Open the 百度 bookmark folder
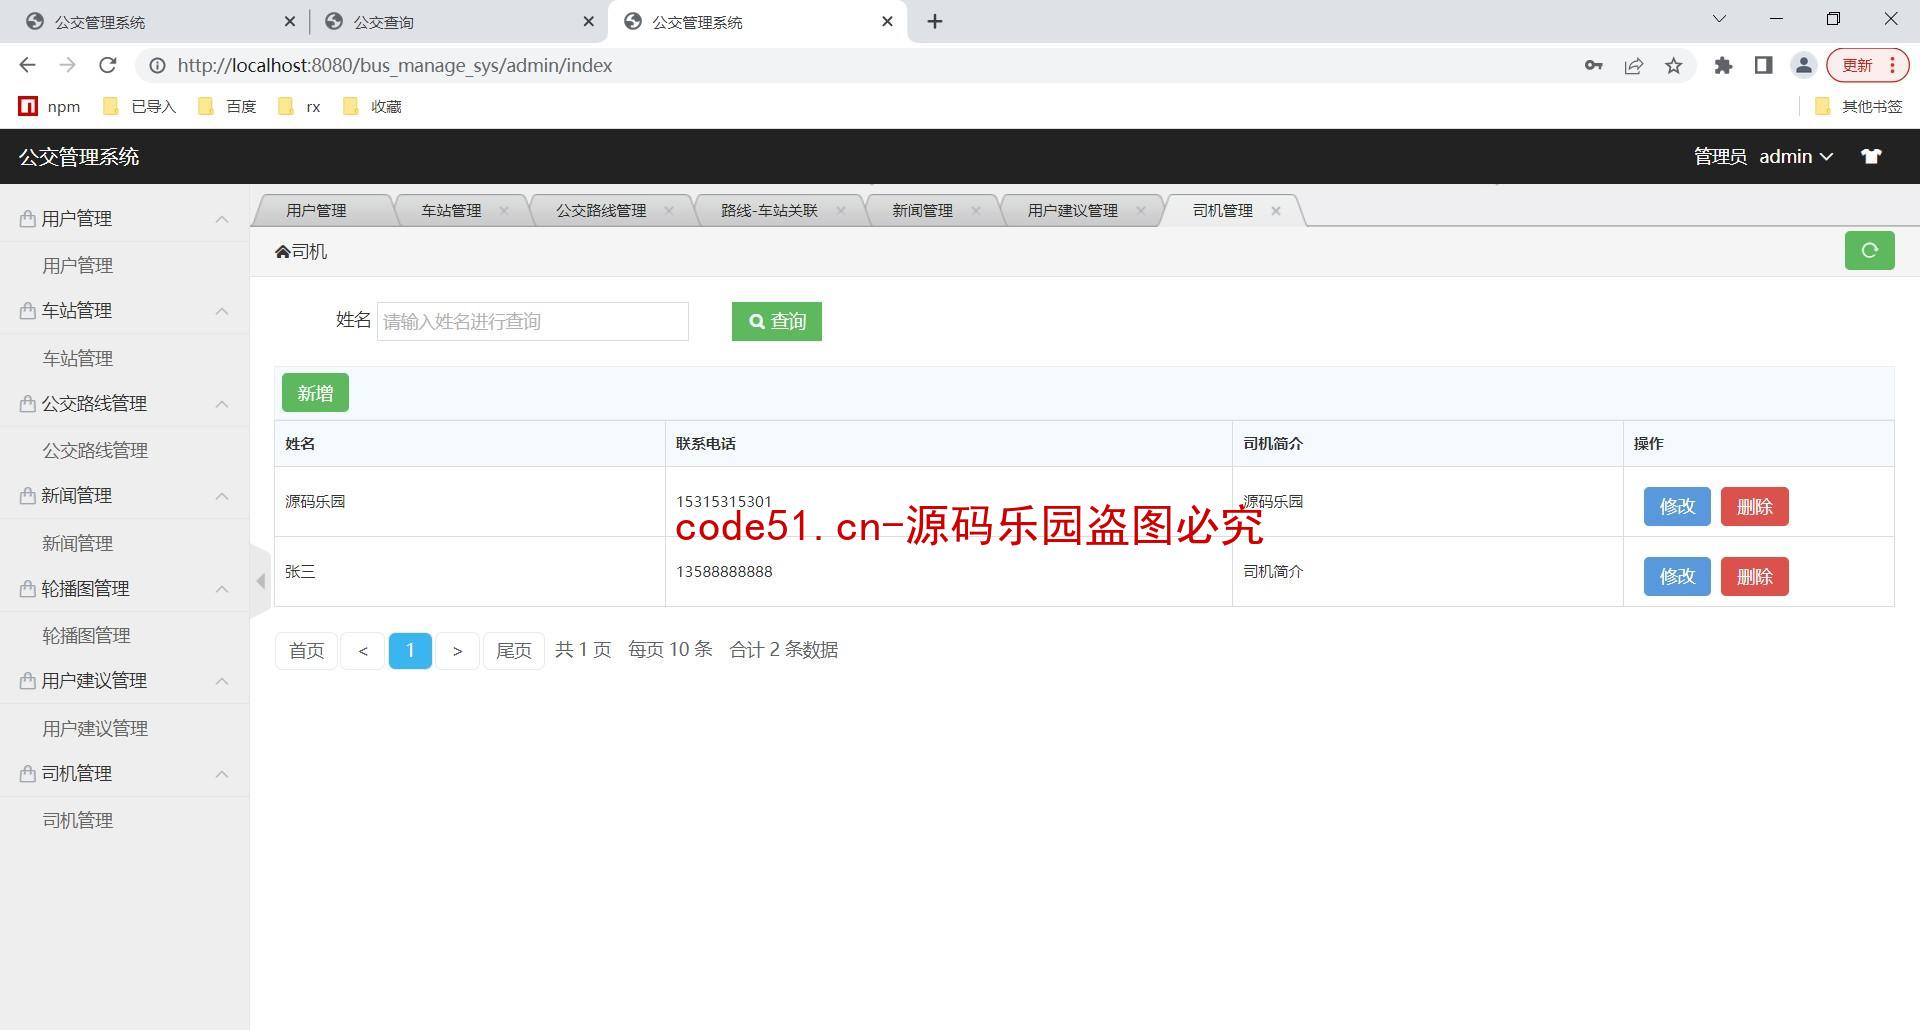Image resolution: width=1920 pixels, height=1030 pixels. 227,106
